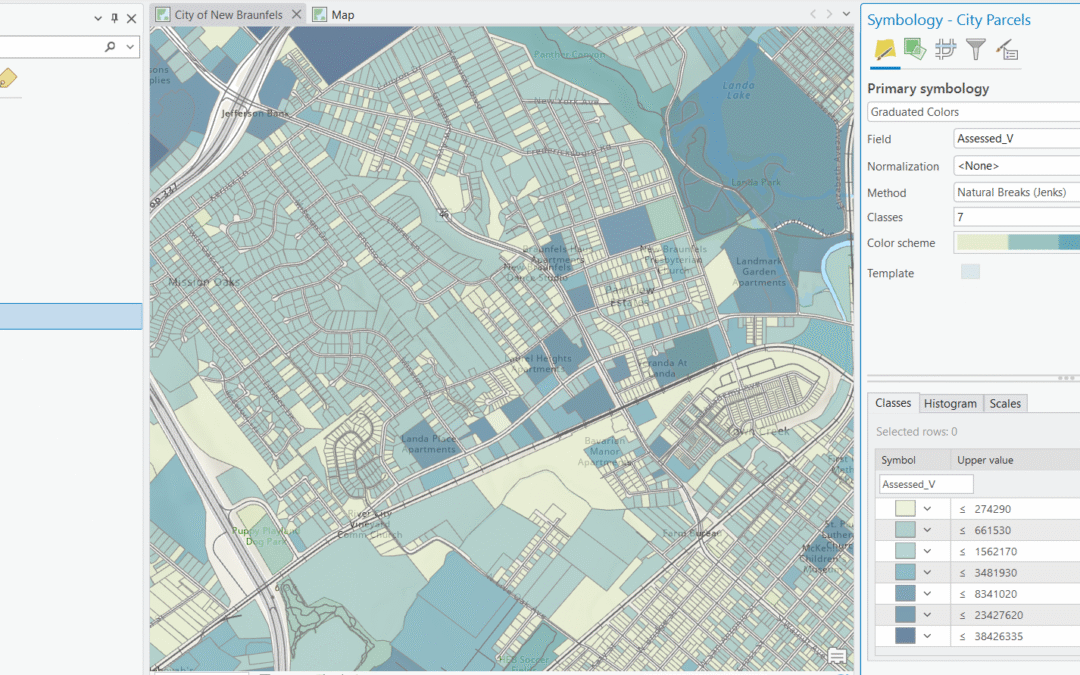Click the notification message icon on the map
1080x675 pixels.
(x=838, y=654)
